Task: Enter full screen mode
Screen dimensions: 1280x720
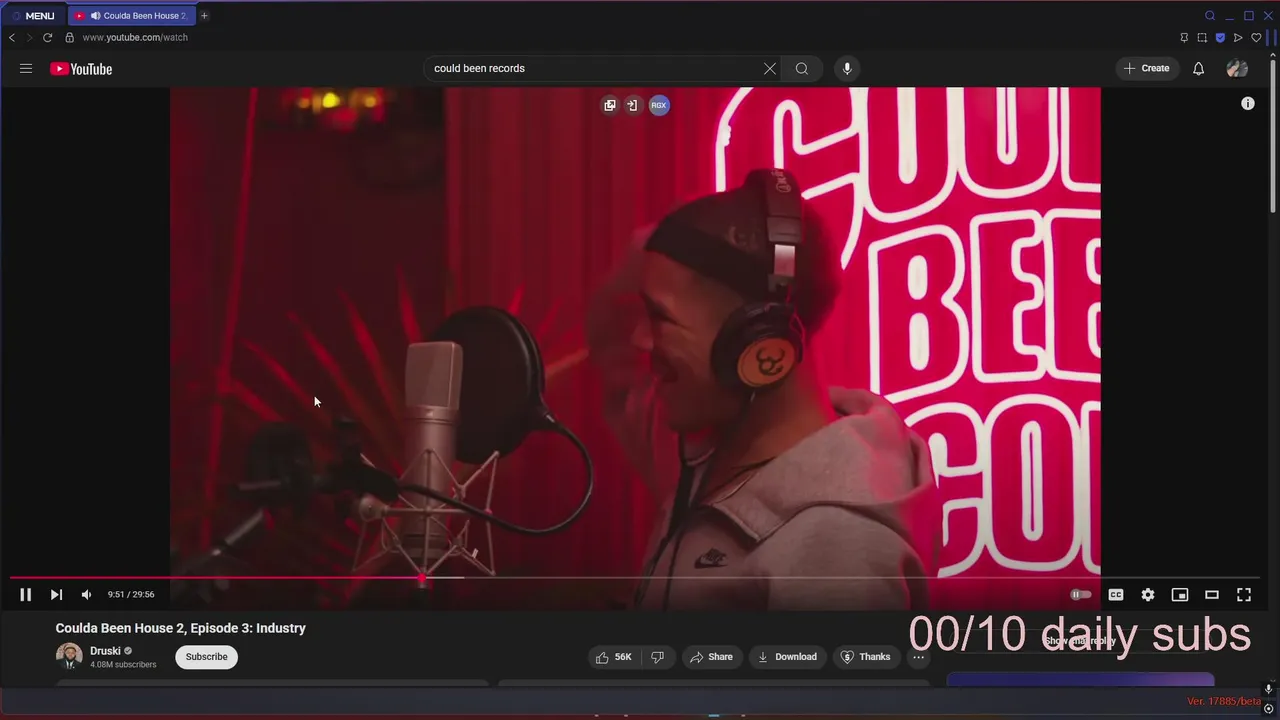Action: point(1244,595)
